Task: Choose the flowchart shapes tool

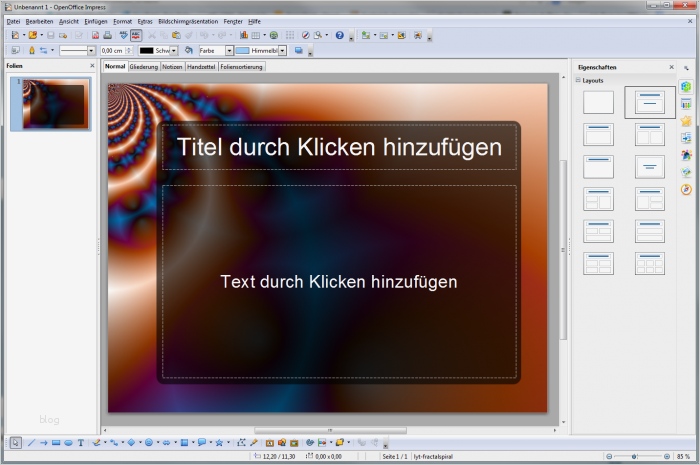Action: 184,443
